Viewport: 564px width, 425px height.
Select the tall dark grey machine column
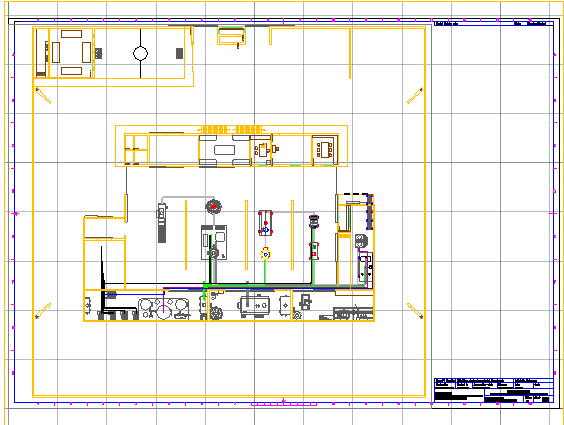(162, 223)
